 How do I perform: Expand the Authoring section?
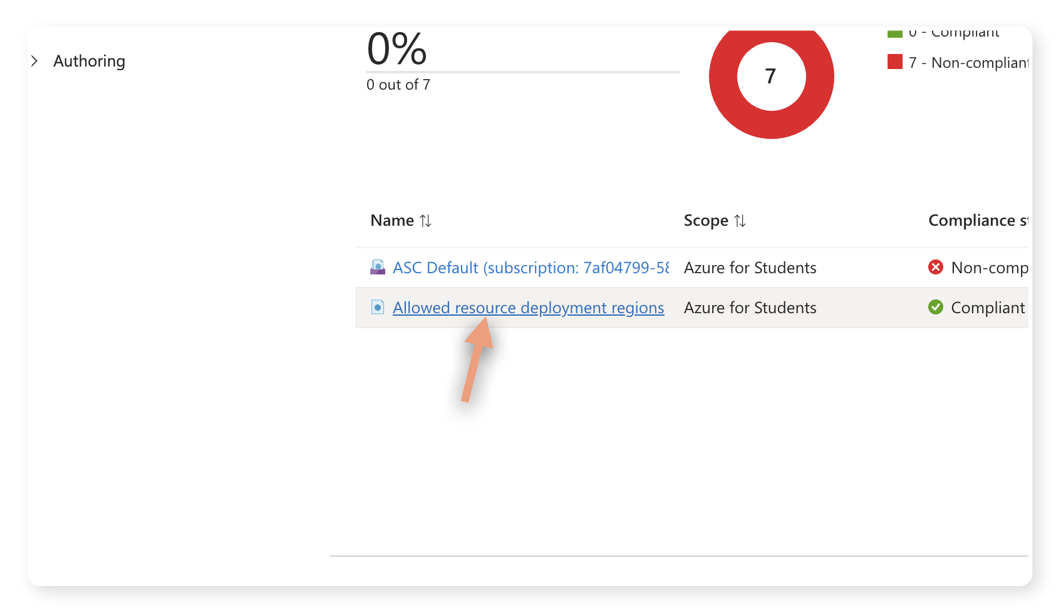(34, 60)
